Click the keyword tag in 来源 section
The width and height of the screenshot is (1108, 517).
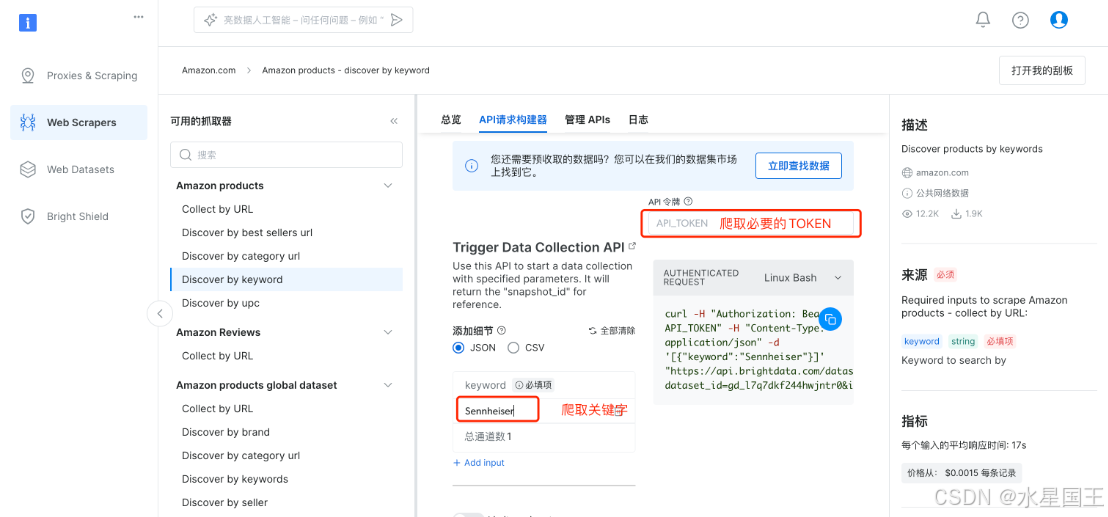(x=922, y=341)
